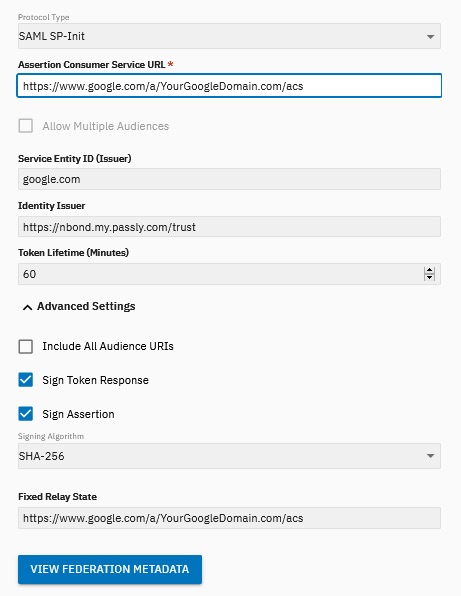Image resolution: width=461 pixels, height=596 pixels.
Task: Click View Federation Metadata button
Action: point(110,569)
